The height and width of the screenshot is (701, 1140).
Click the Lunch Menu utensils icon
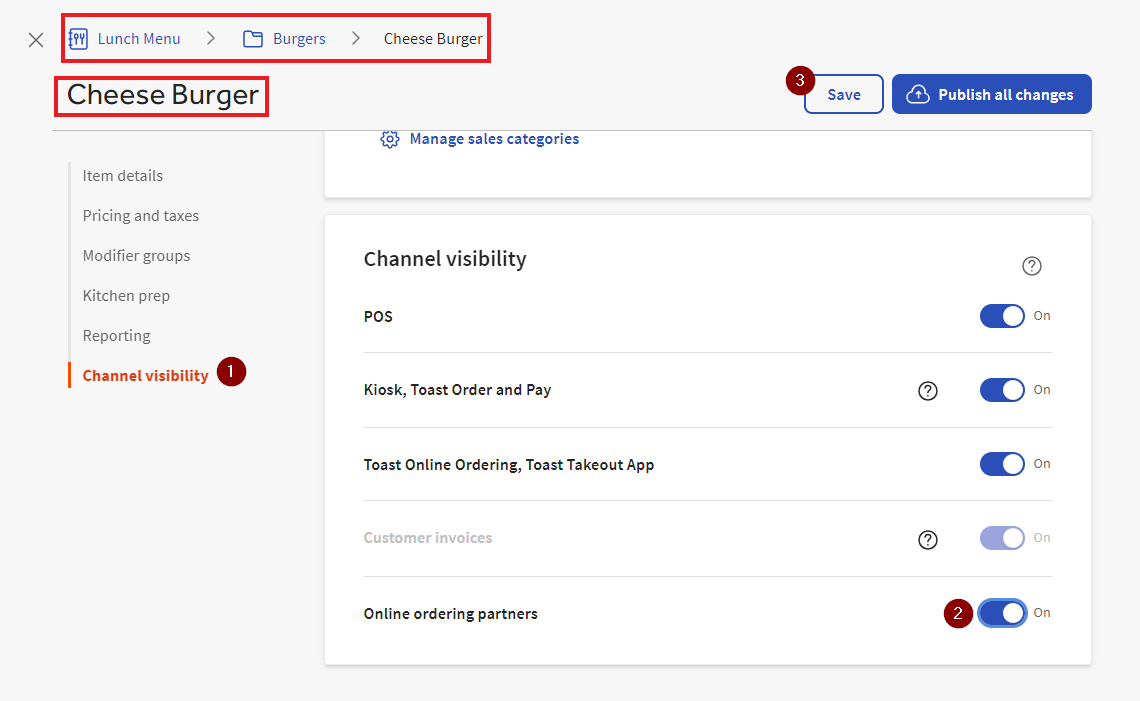(79, 39)
